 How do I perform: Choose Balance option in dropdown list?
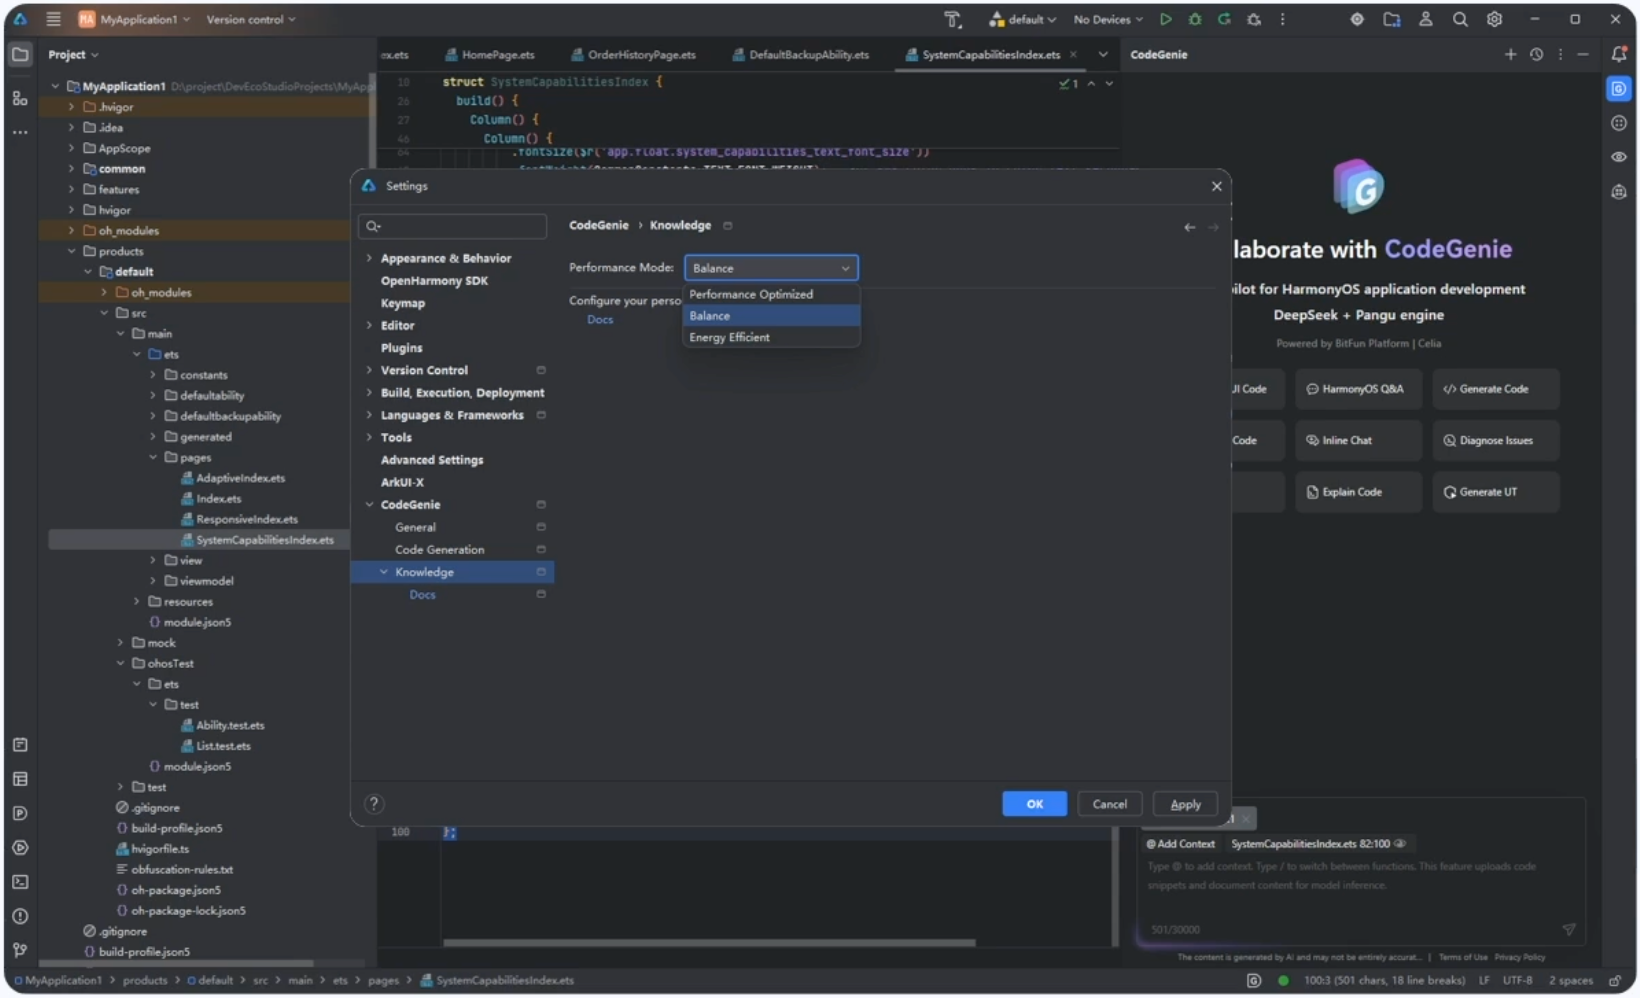(x=770, y=316)
